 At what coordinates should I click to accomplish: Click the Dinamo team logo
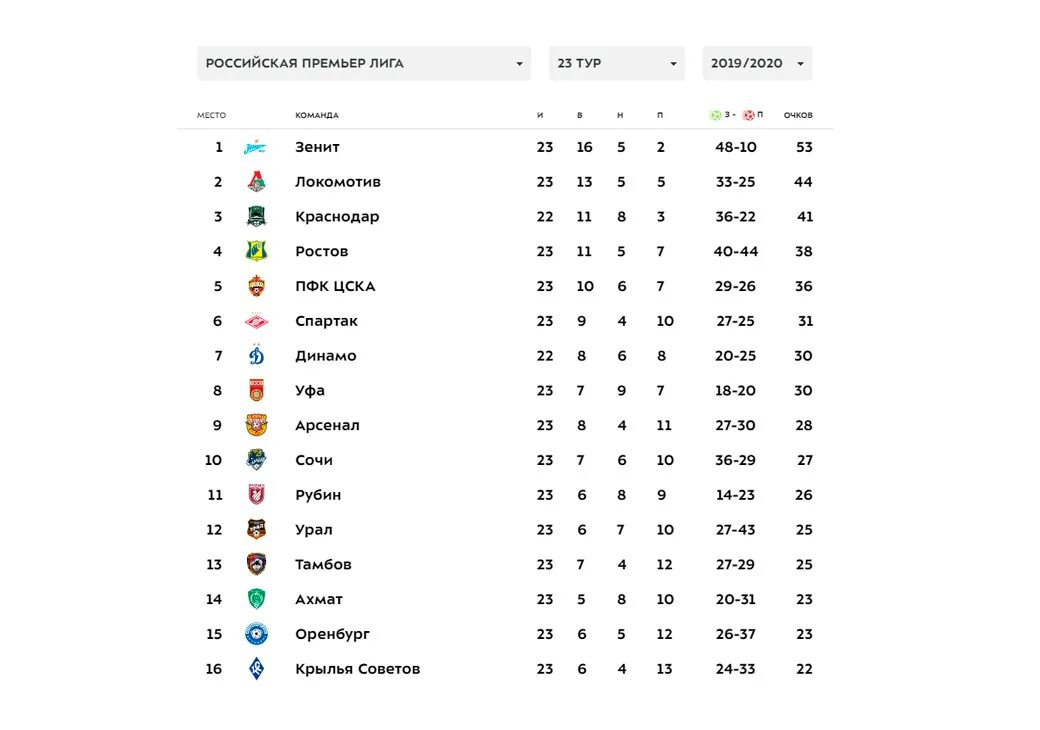pos(256,356)
